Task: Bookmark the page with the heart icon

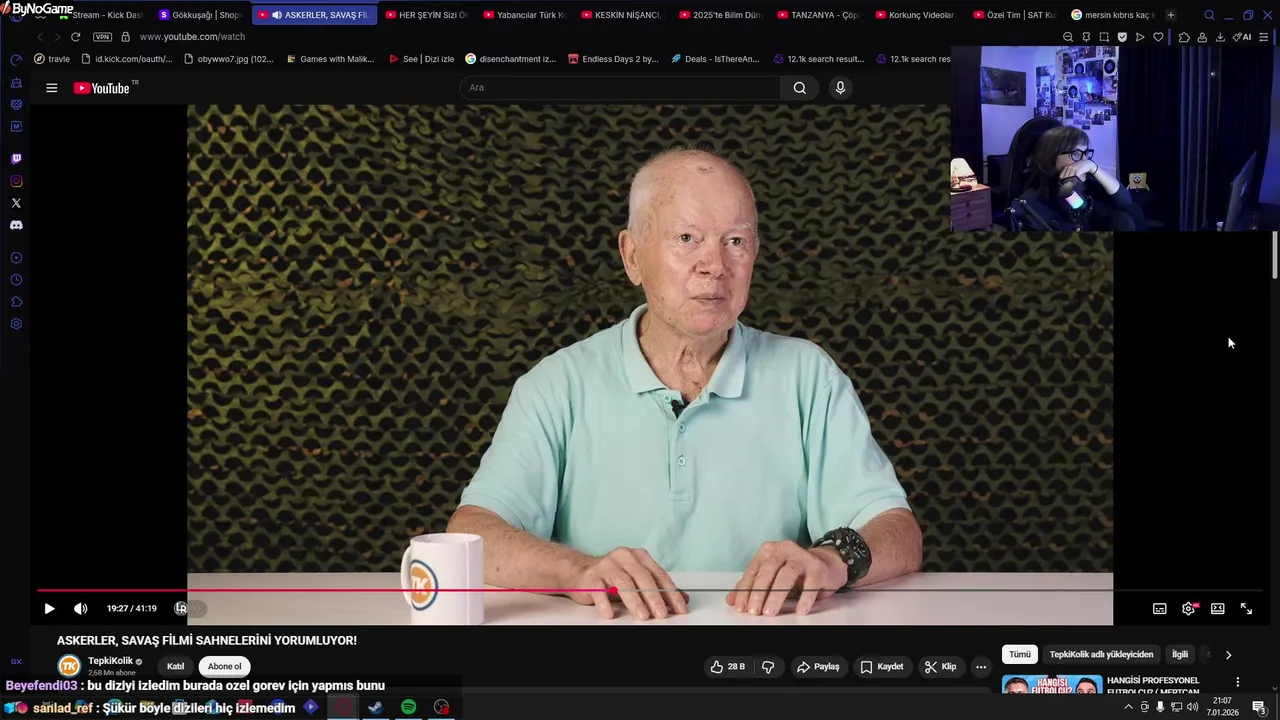Action: (1158, 37)
